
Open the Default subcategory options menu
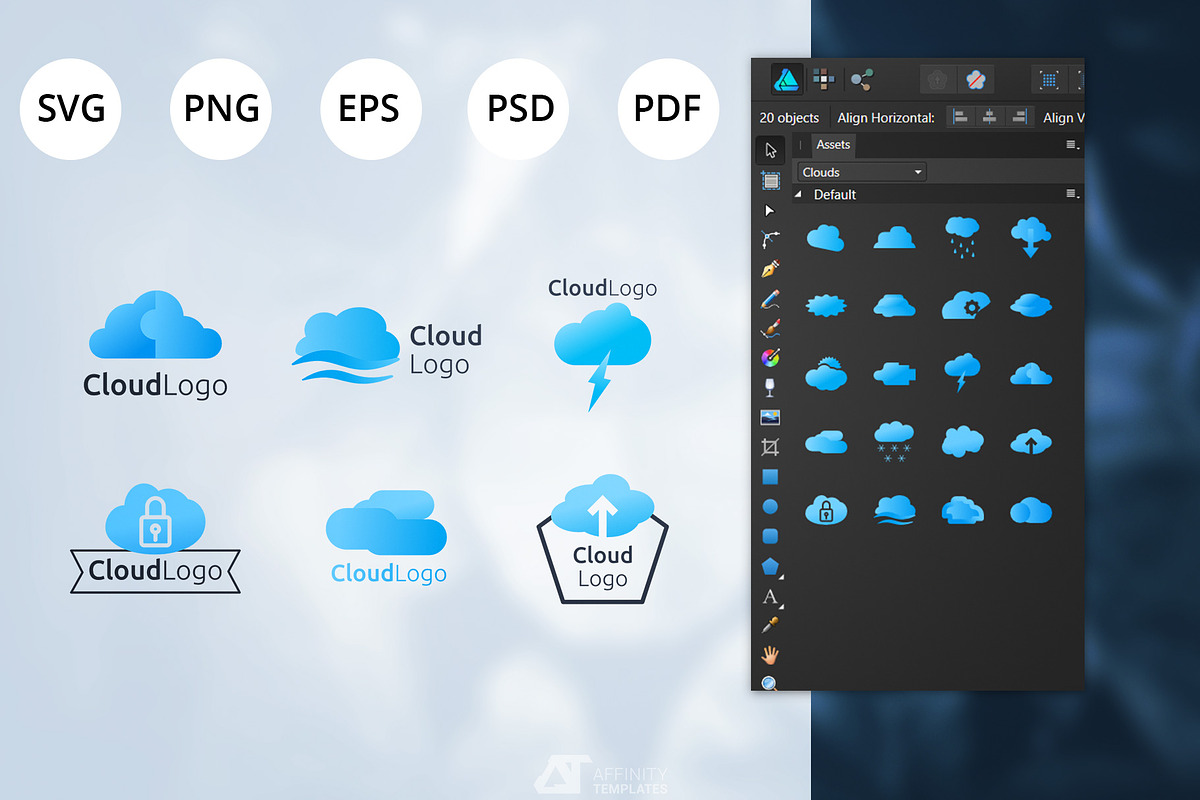pos(1072,194)
